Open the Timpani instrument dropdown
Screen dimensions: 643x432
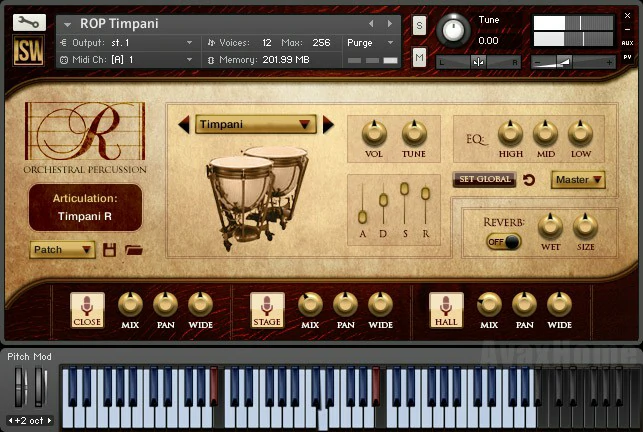[x=256, y=125]
